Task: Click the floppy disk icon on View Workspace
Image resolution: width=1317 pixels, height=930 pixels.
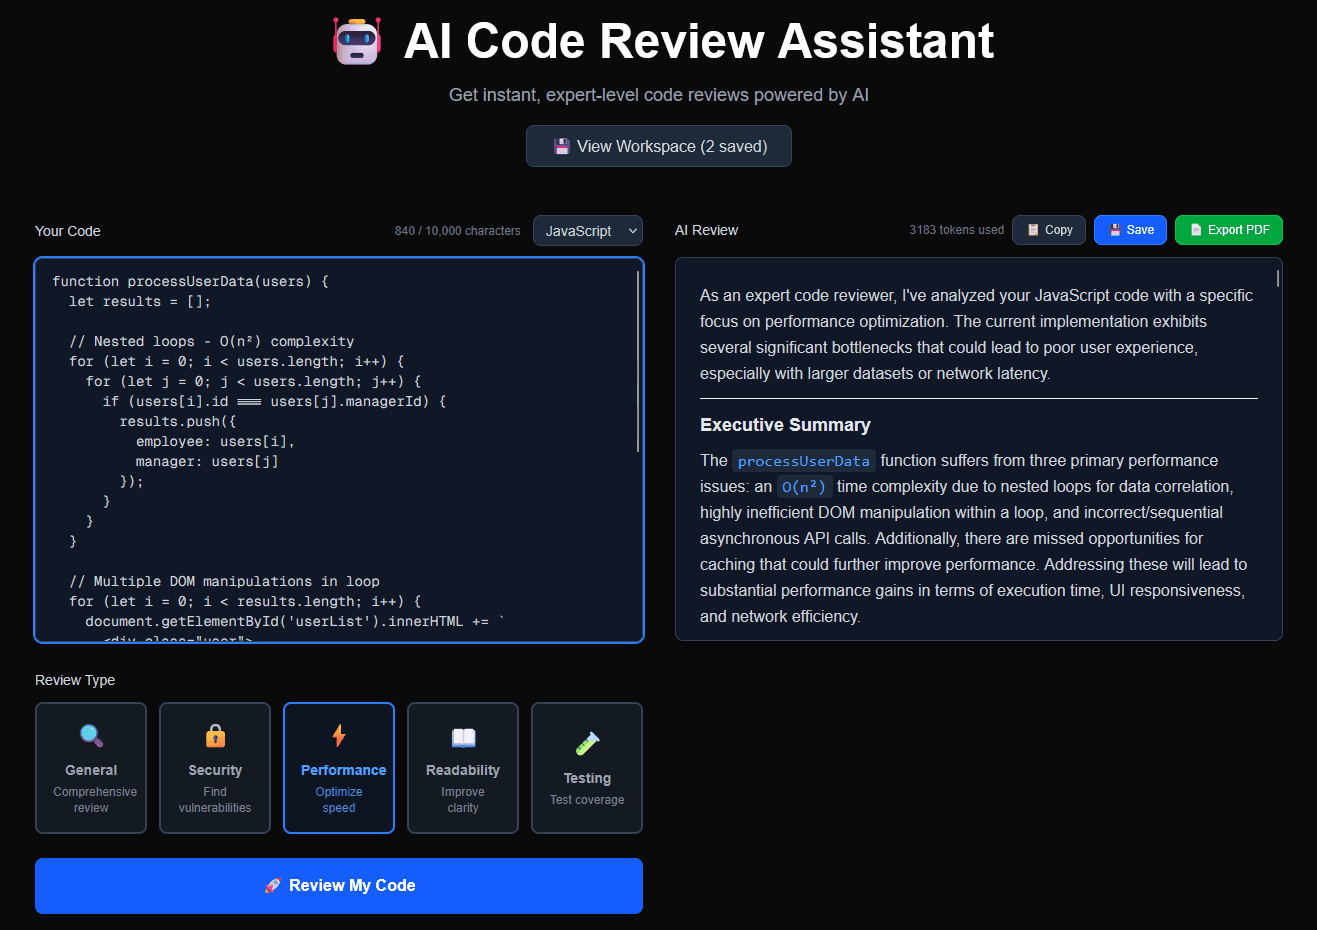Action: [560, 145]
